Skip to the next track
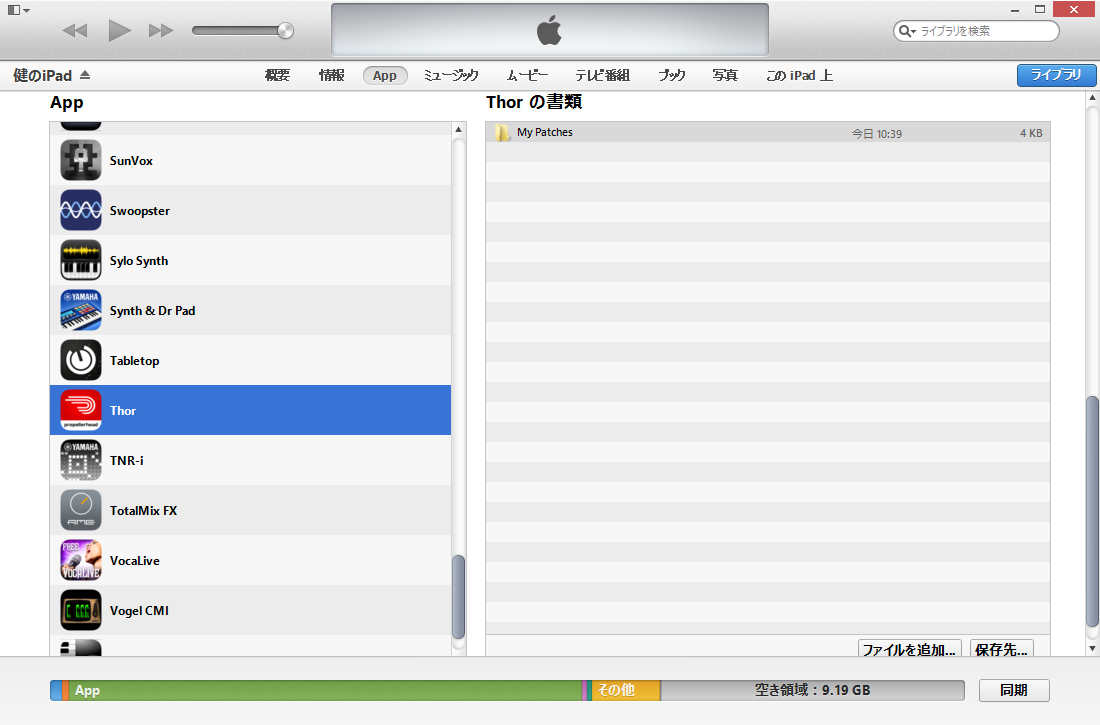The width and height of the screenshot is (1100, 725). coord(161,30)
